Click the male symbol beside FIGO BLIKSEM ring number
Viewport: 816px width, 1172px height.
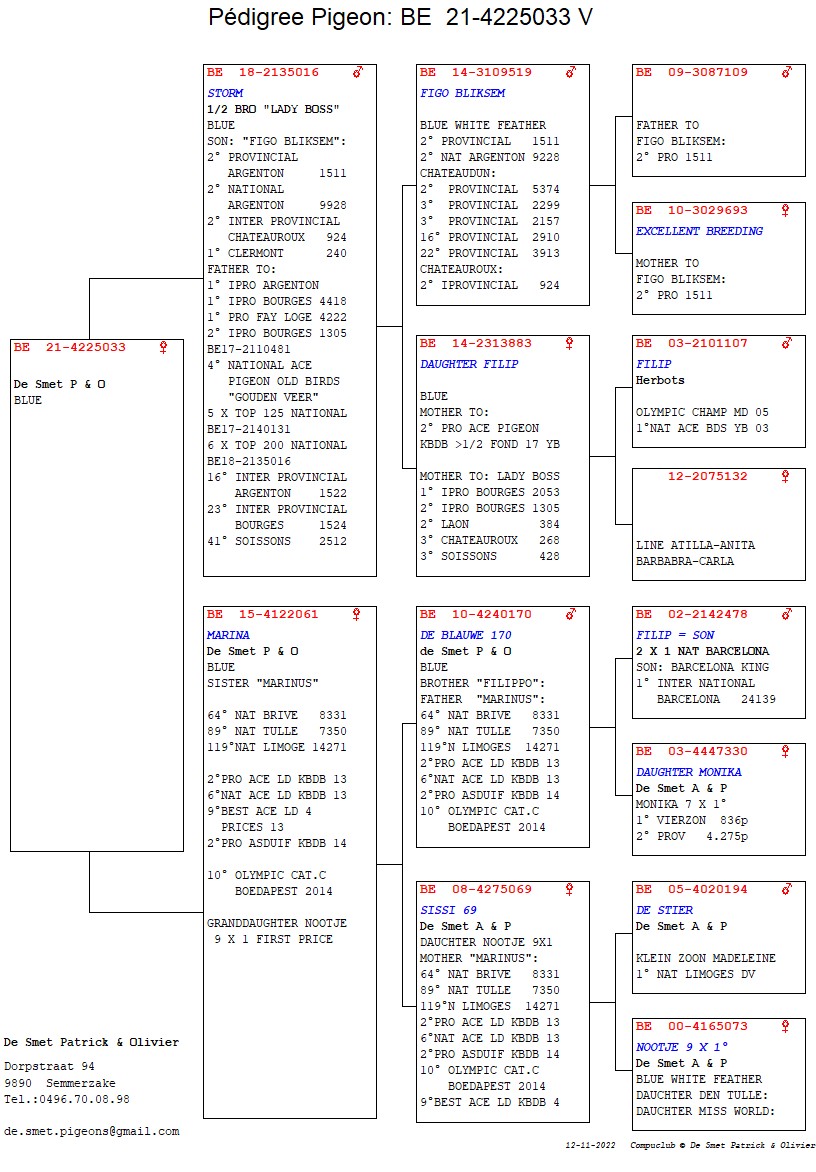pyautogui.click(x=570, y=73)
